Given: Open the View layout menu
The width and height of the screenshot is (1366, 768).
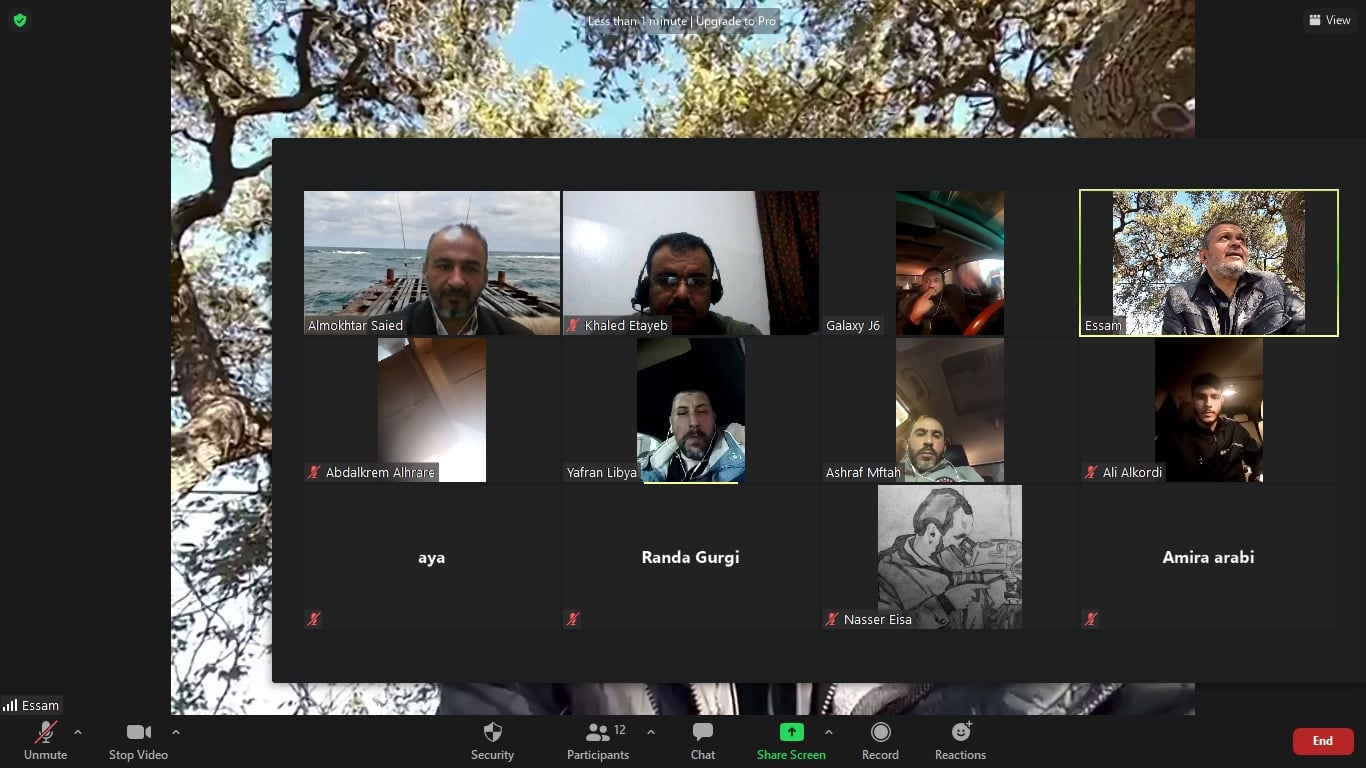Looking at the screenshot, I should pyautogui.click(x=1329, y=20).
